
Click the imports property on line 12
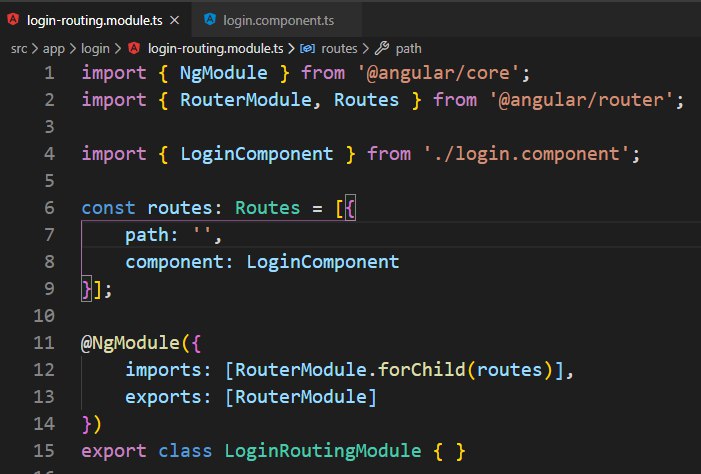(163, 371)
